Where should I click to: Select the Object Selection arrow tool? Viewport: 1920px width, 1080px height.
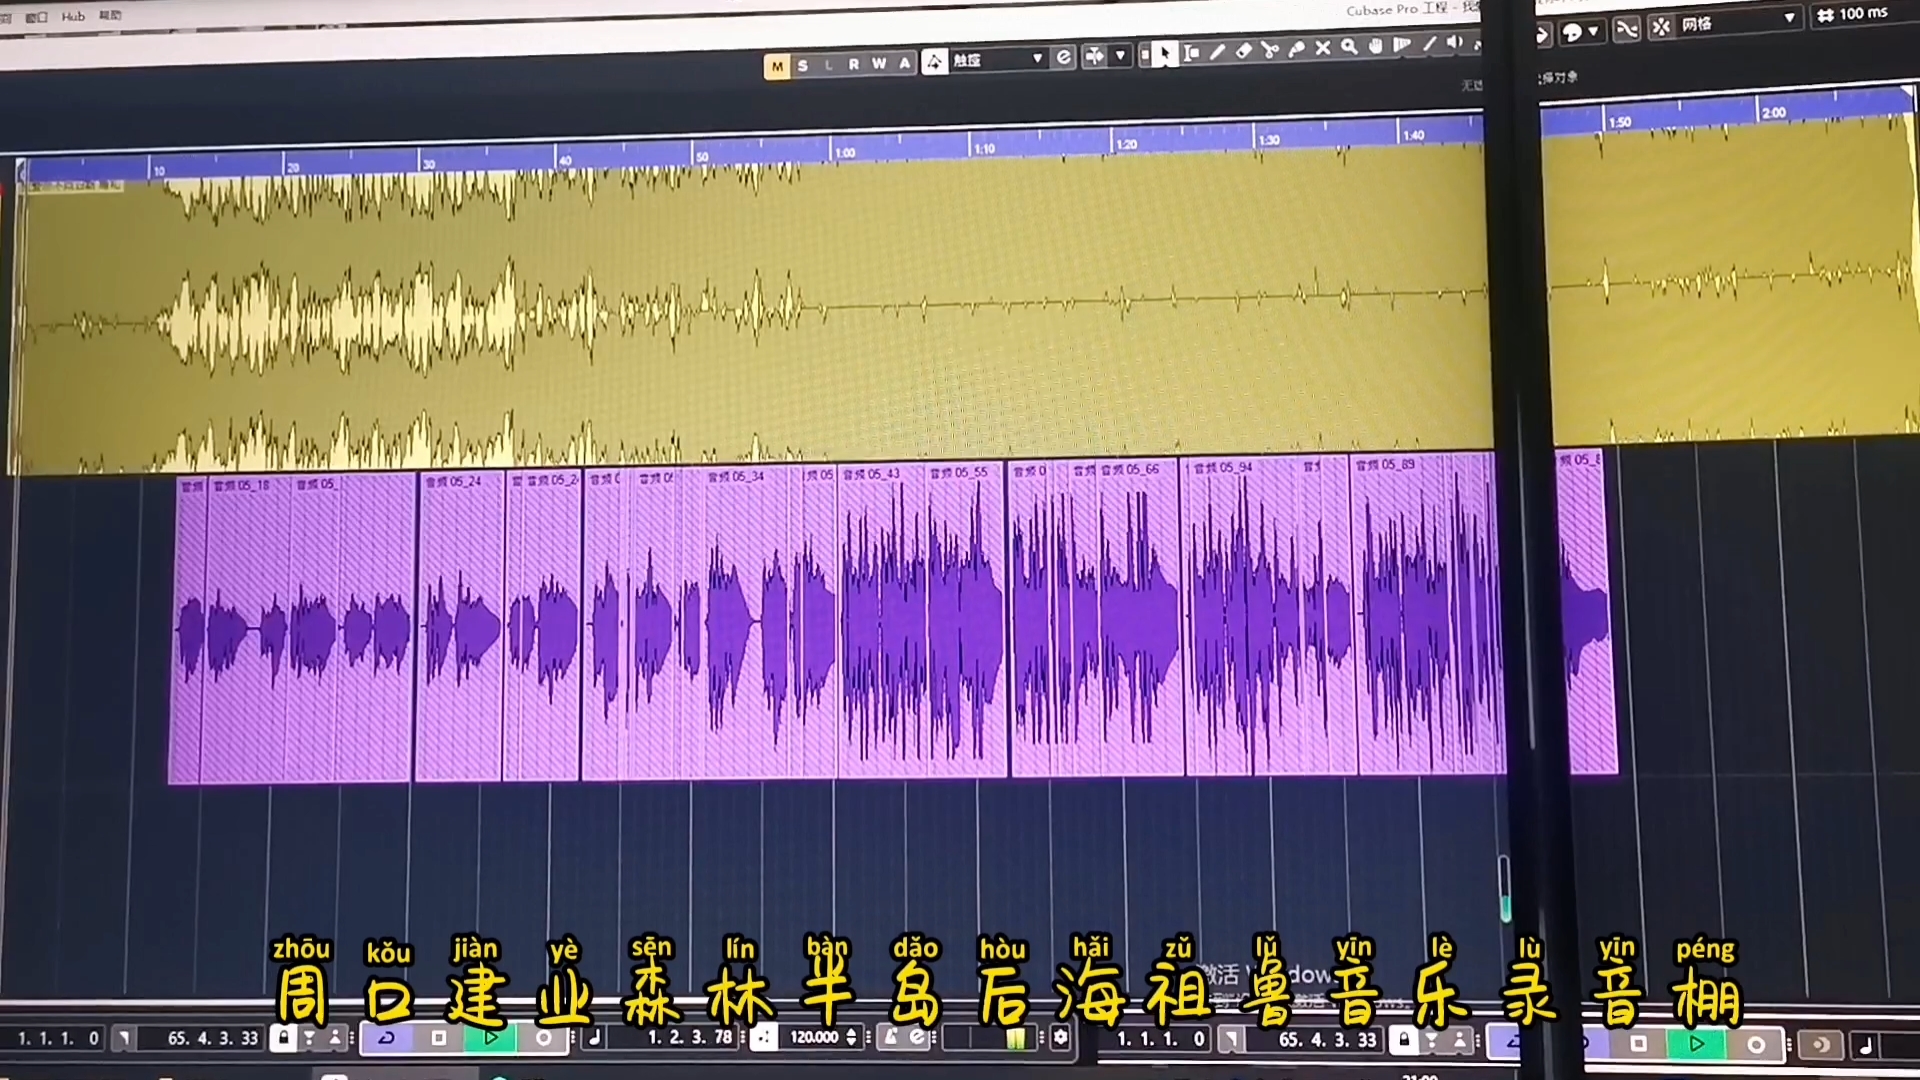(1166, 54)
